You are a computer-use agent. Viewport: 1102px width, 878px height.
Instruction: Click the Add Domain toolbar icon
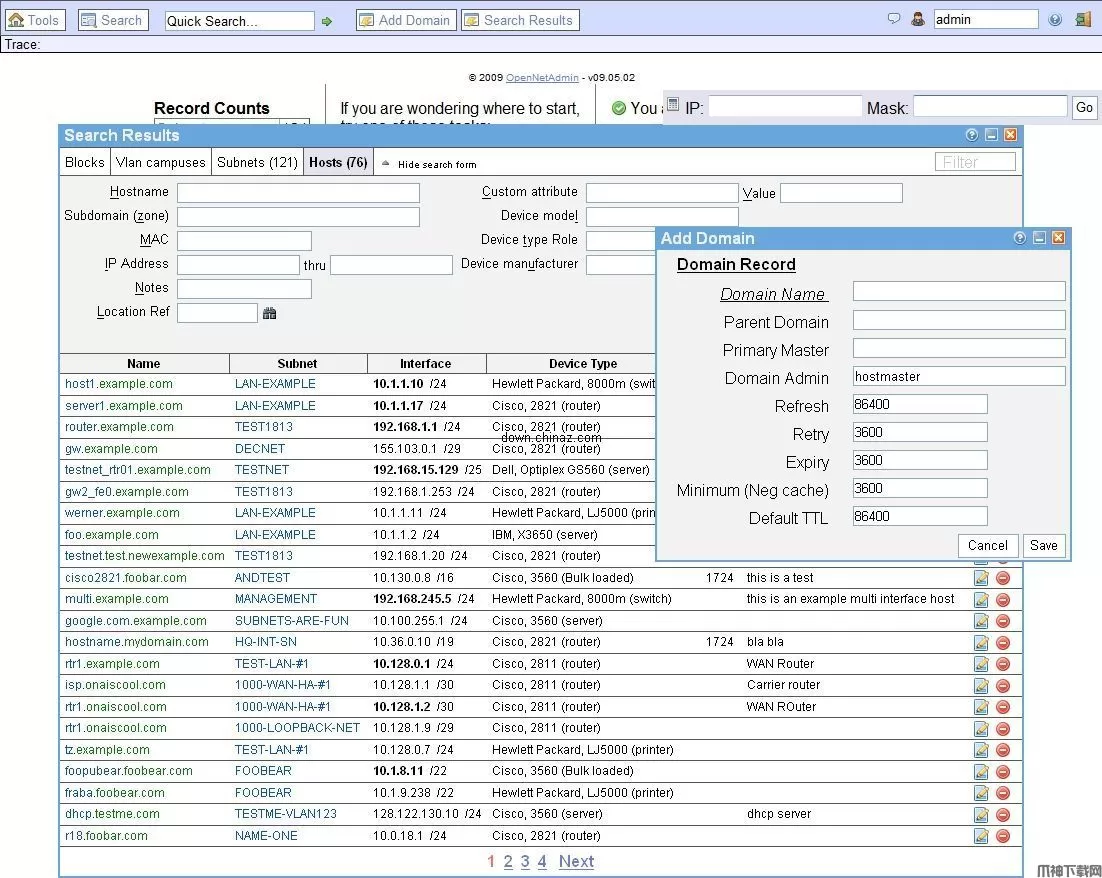[x=405, y=19]
